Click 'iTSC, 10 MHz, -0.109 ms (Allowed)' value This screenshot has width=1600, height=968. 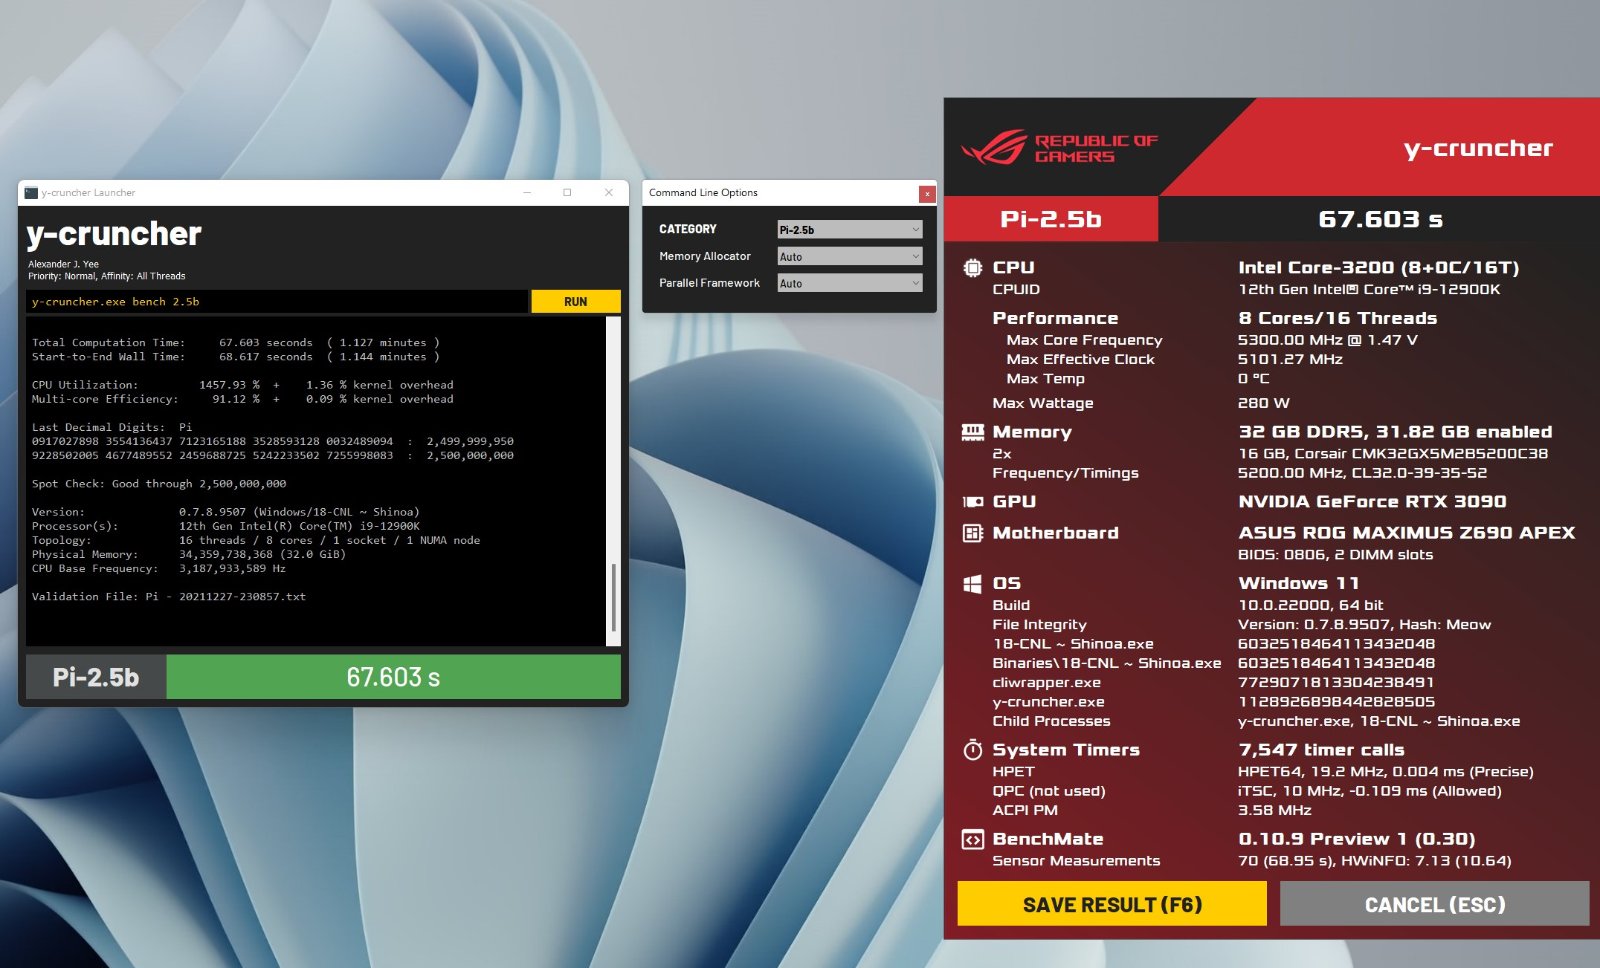[x=1369, y=791]
